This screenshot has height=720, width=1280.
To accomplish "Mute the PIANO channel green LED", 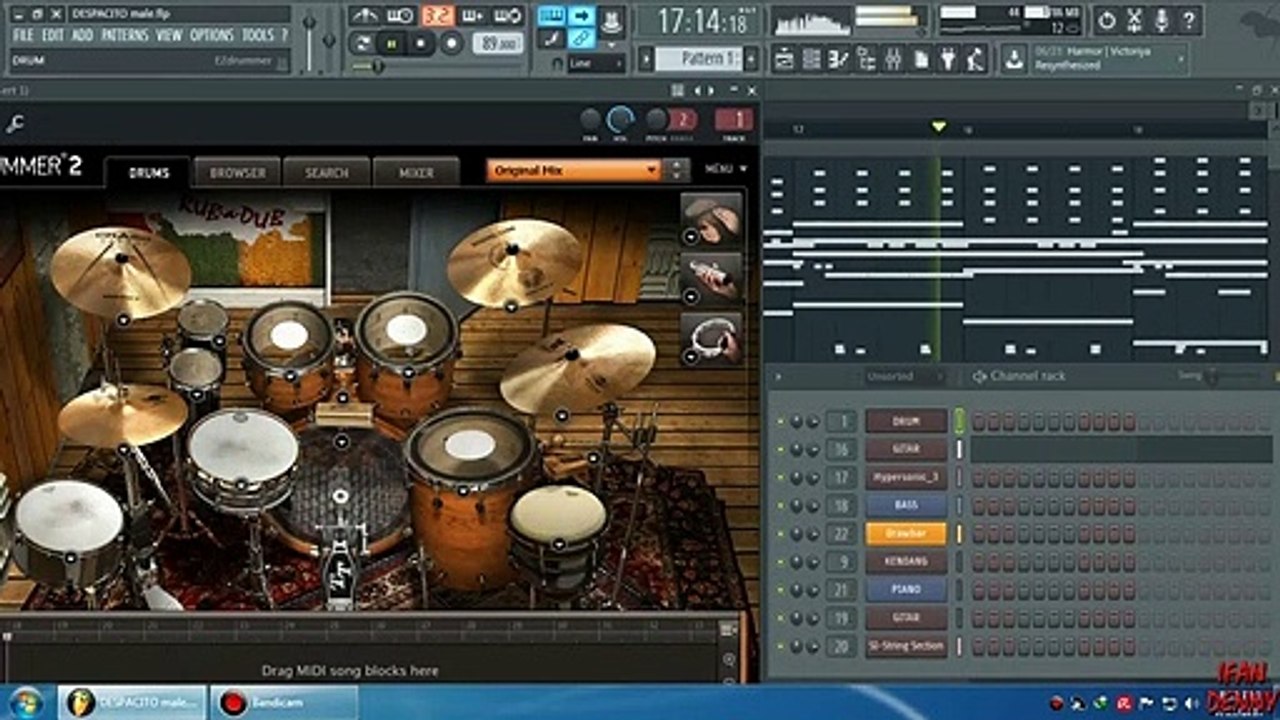I will [x=782, y=590].
